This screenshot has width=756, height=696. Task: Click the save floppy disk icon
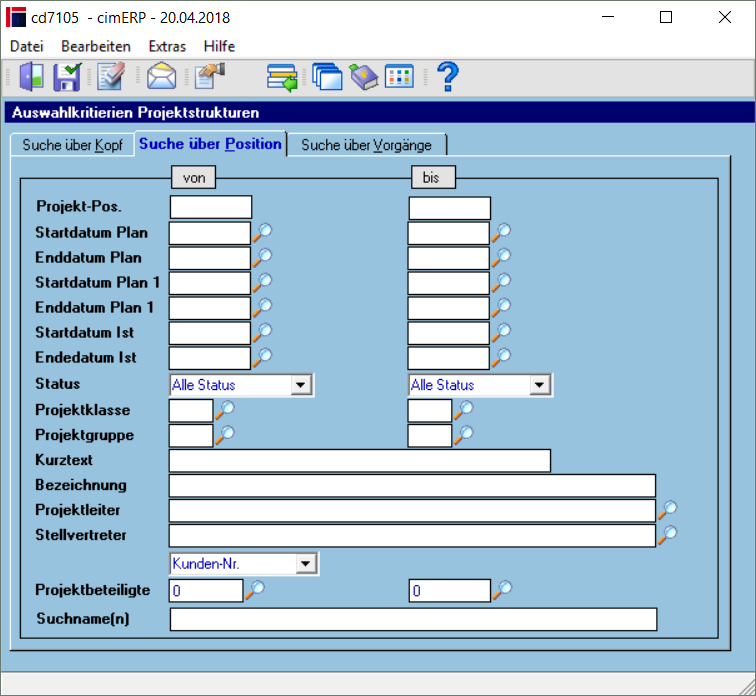(x=67, y=77)
